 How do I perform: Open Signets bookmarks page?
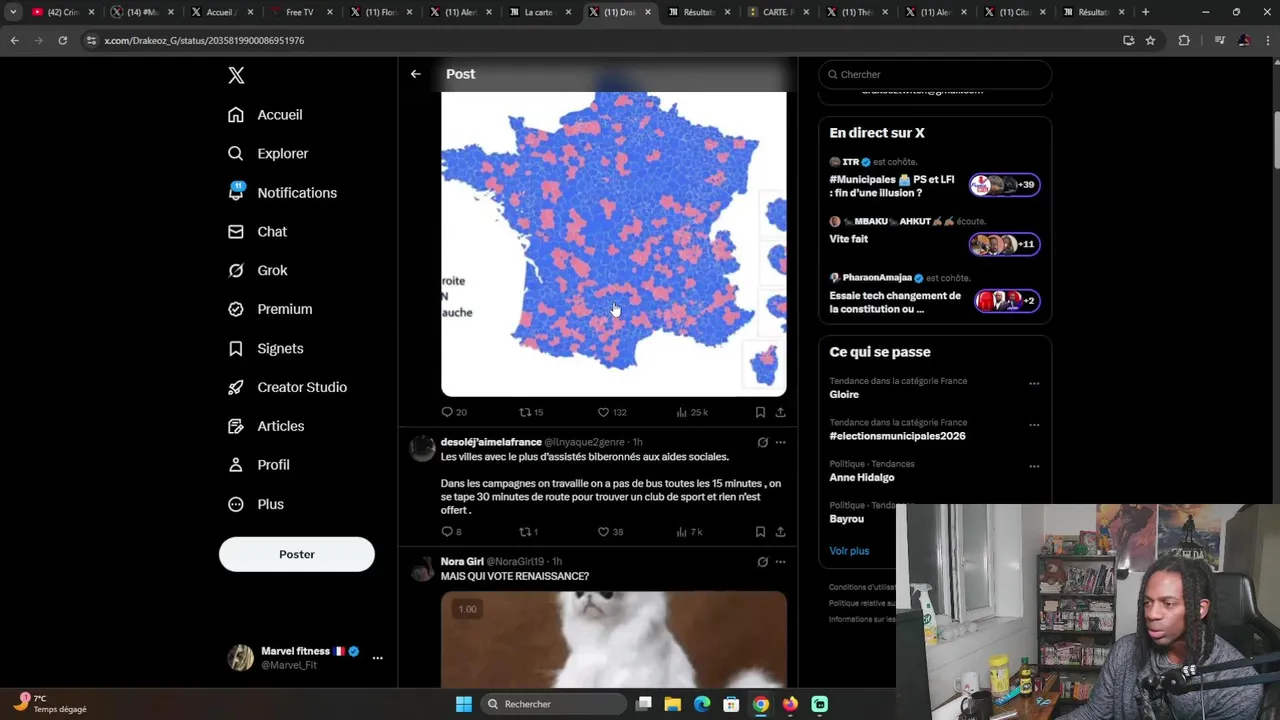(x=265, y=349)
